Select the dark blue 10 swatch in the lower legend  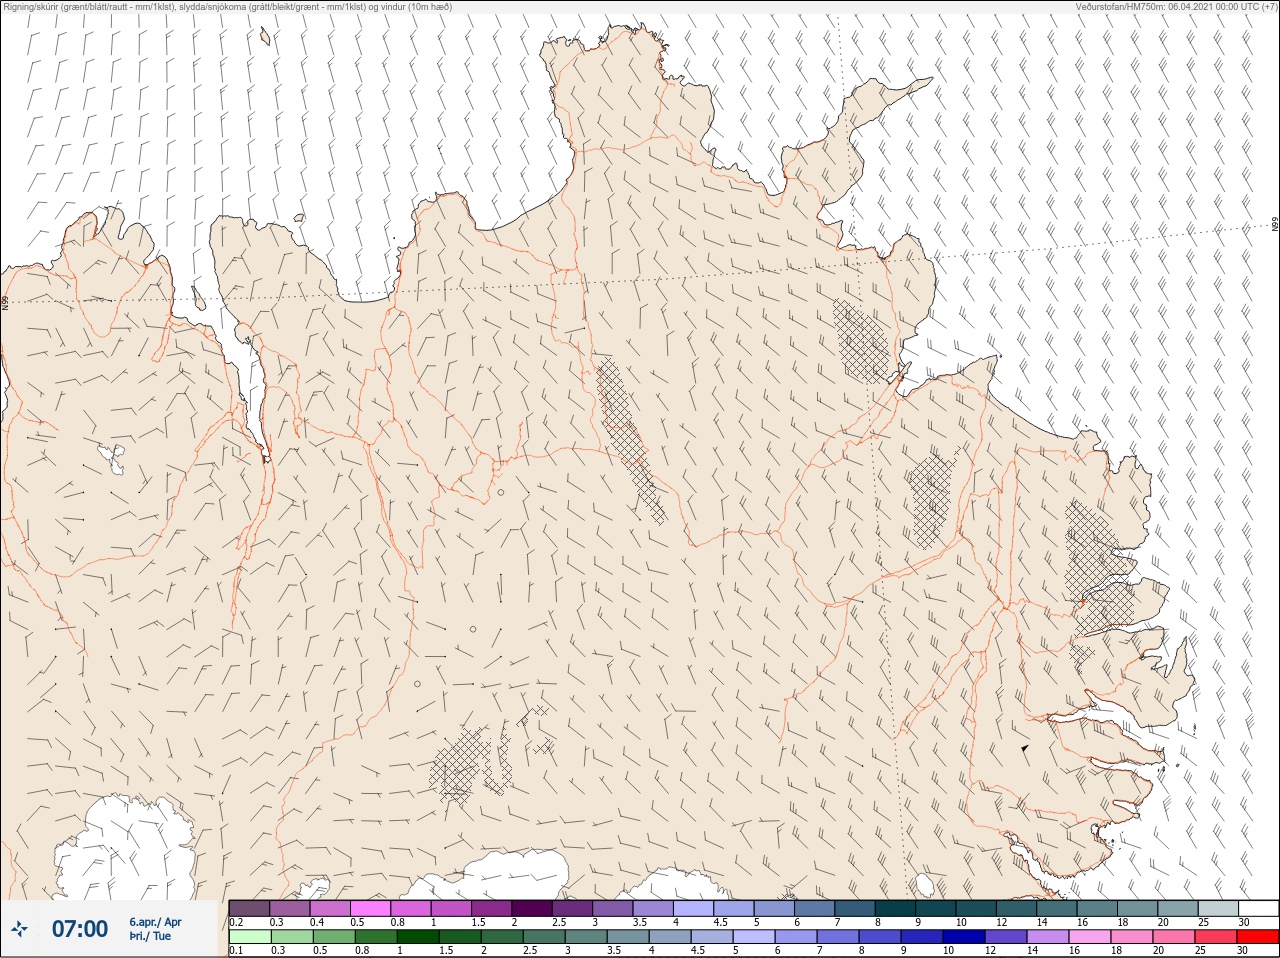tap(964, 937)
